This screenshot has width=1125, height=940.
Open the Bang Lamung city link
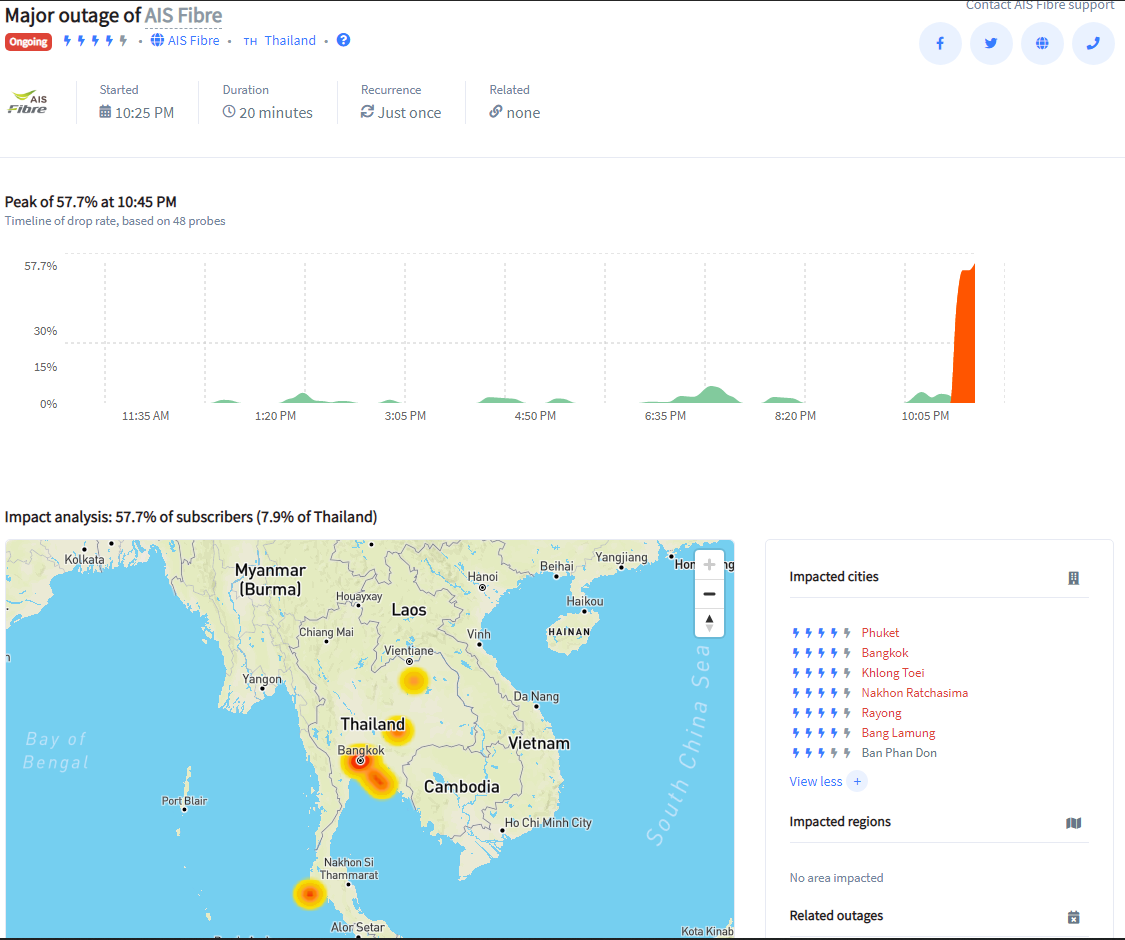898,733
